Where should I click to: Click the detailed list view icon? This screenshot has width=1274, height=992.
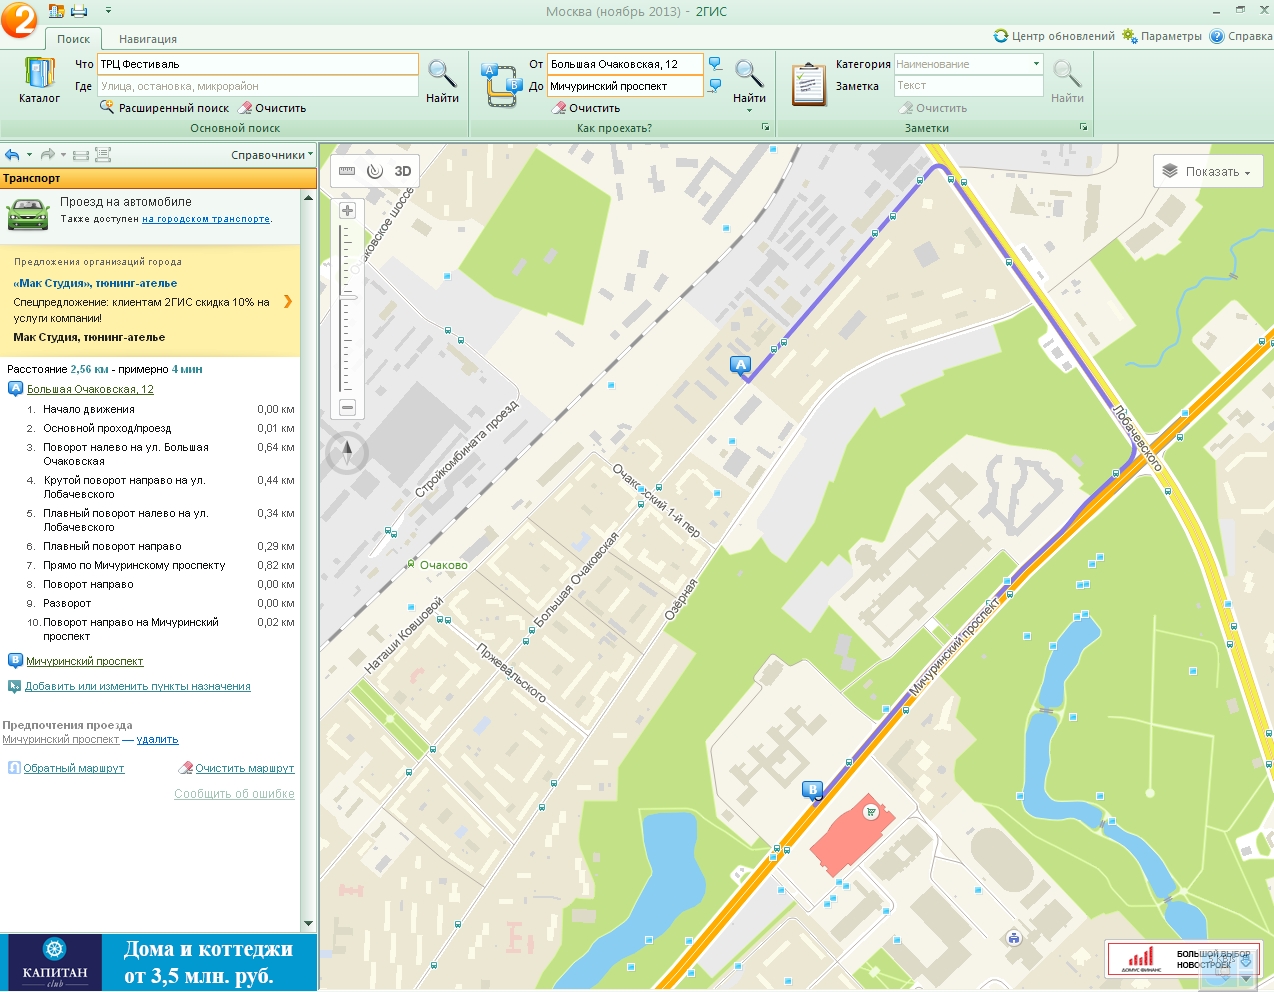pos(103,155)
